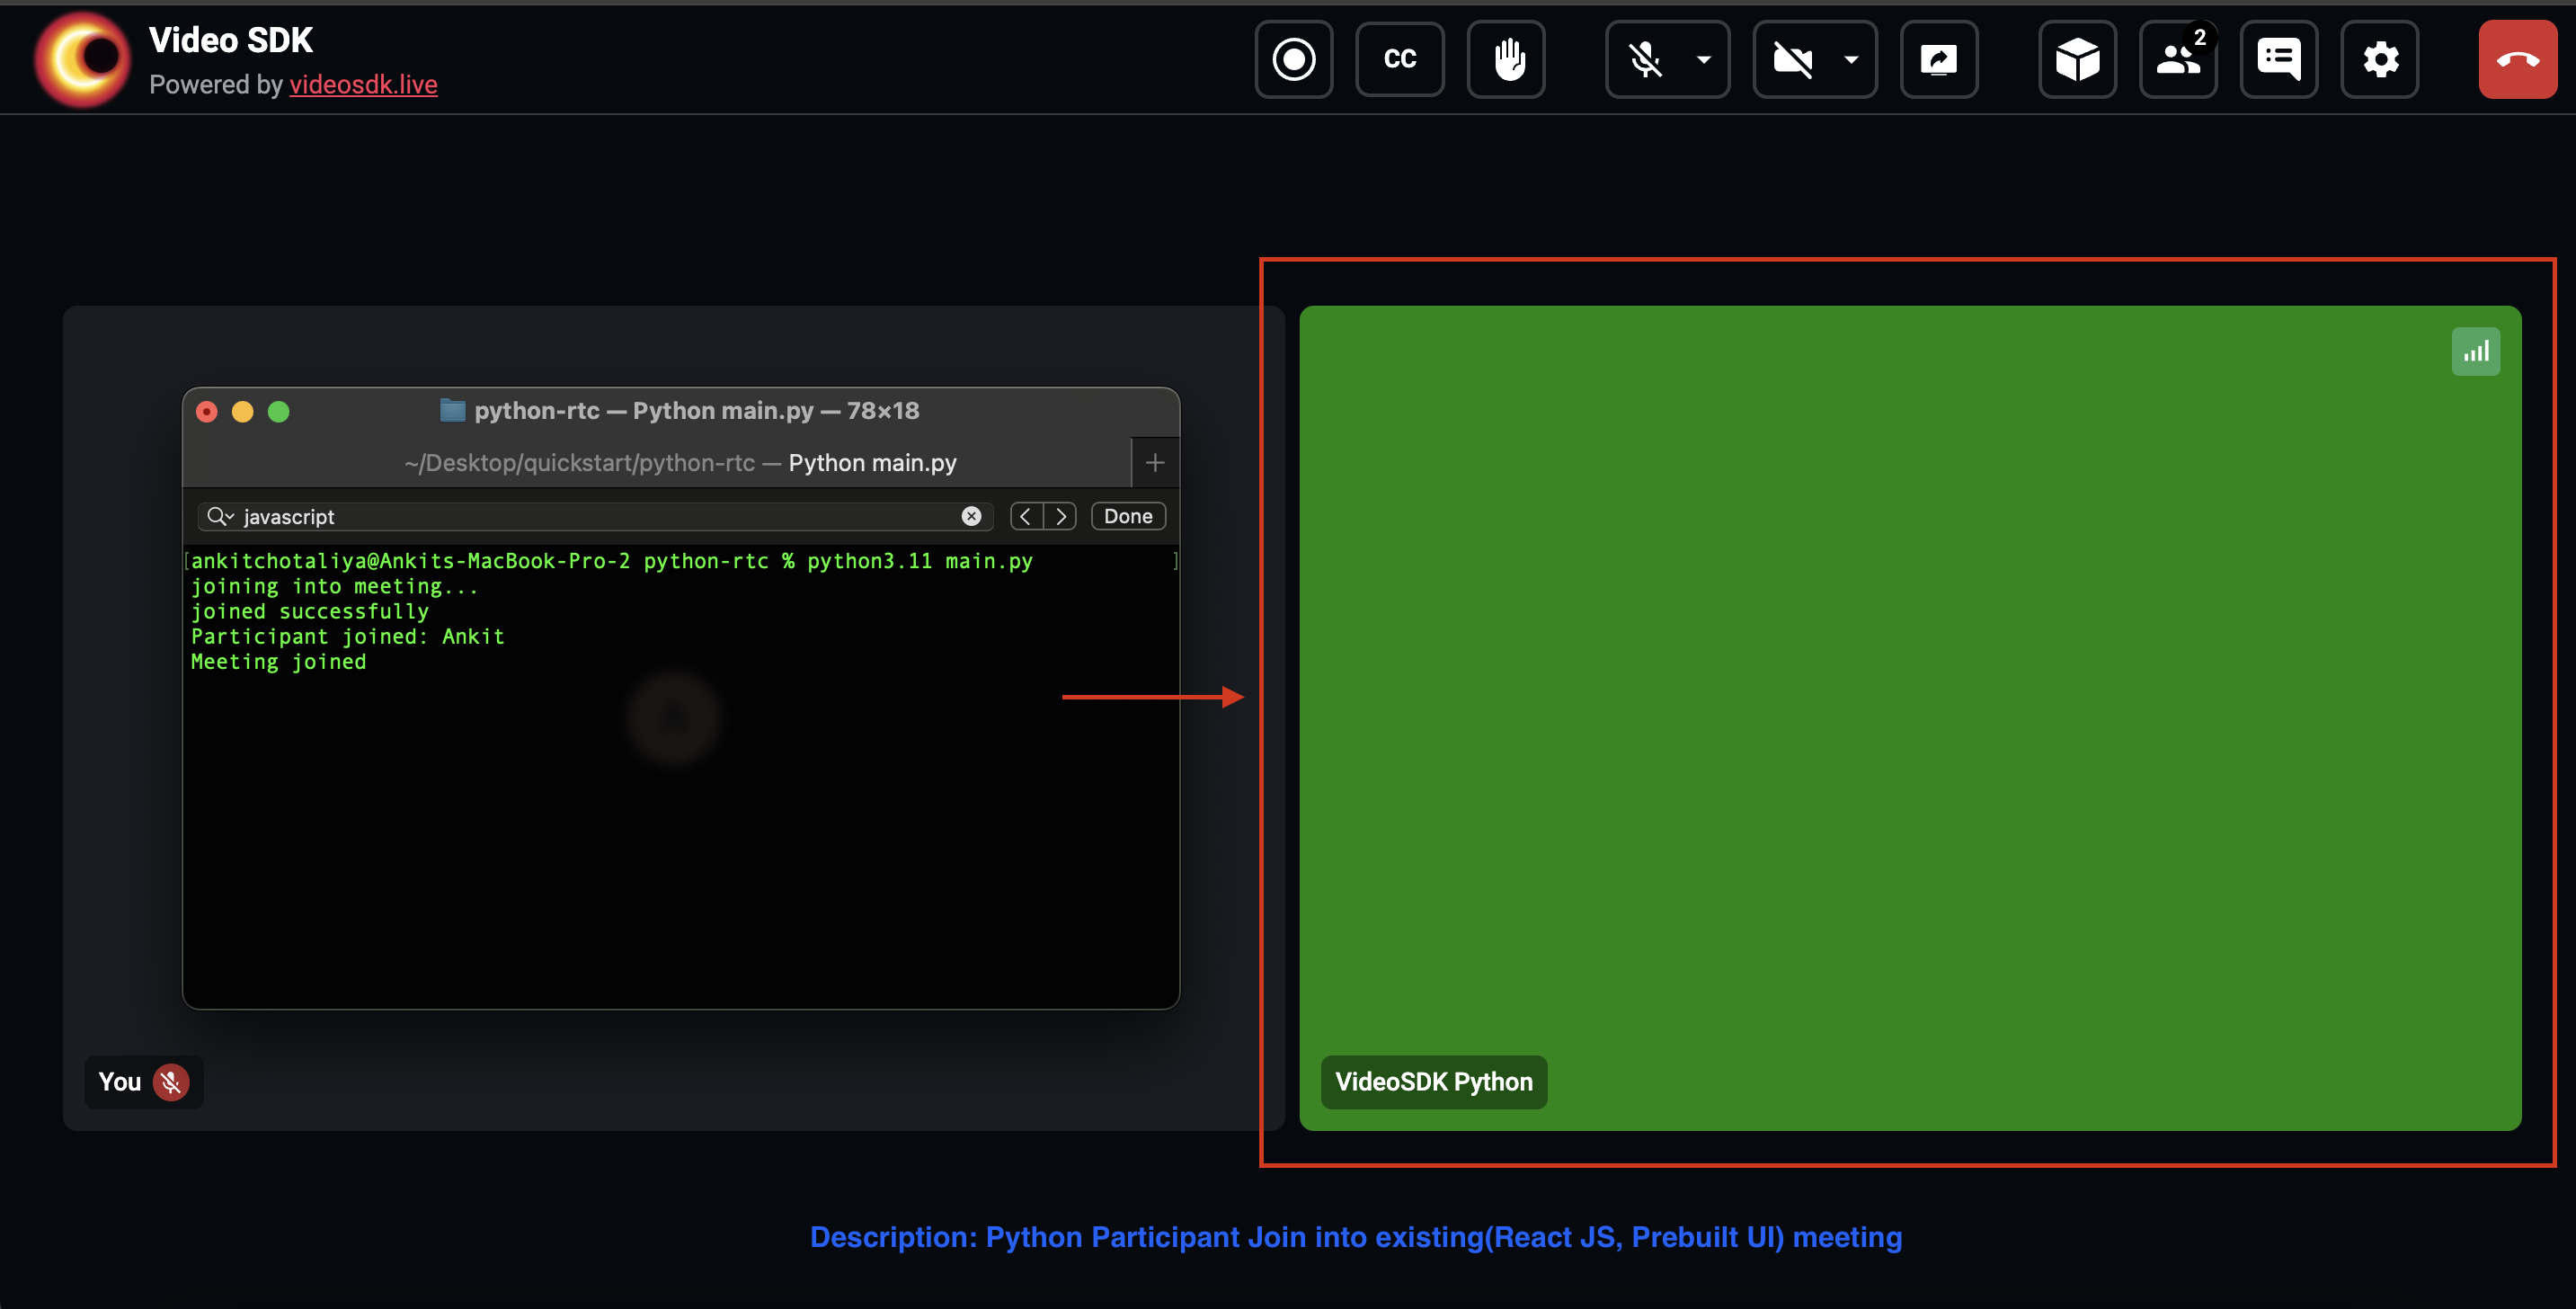Click the python-rtc terminal window title
The height and width of the screenshot is (1309, 2576).
[696, 411]
